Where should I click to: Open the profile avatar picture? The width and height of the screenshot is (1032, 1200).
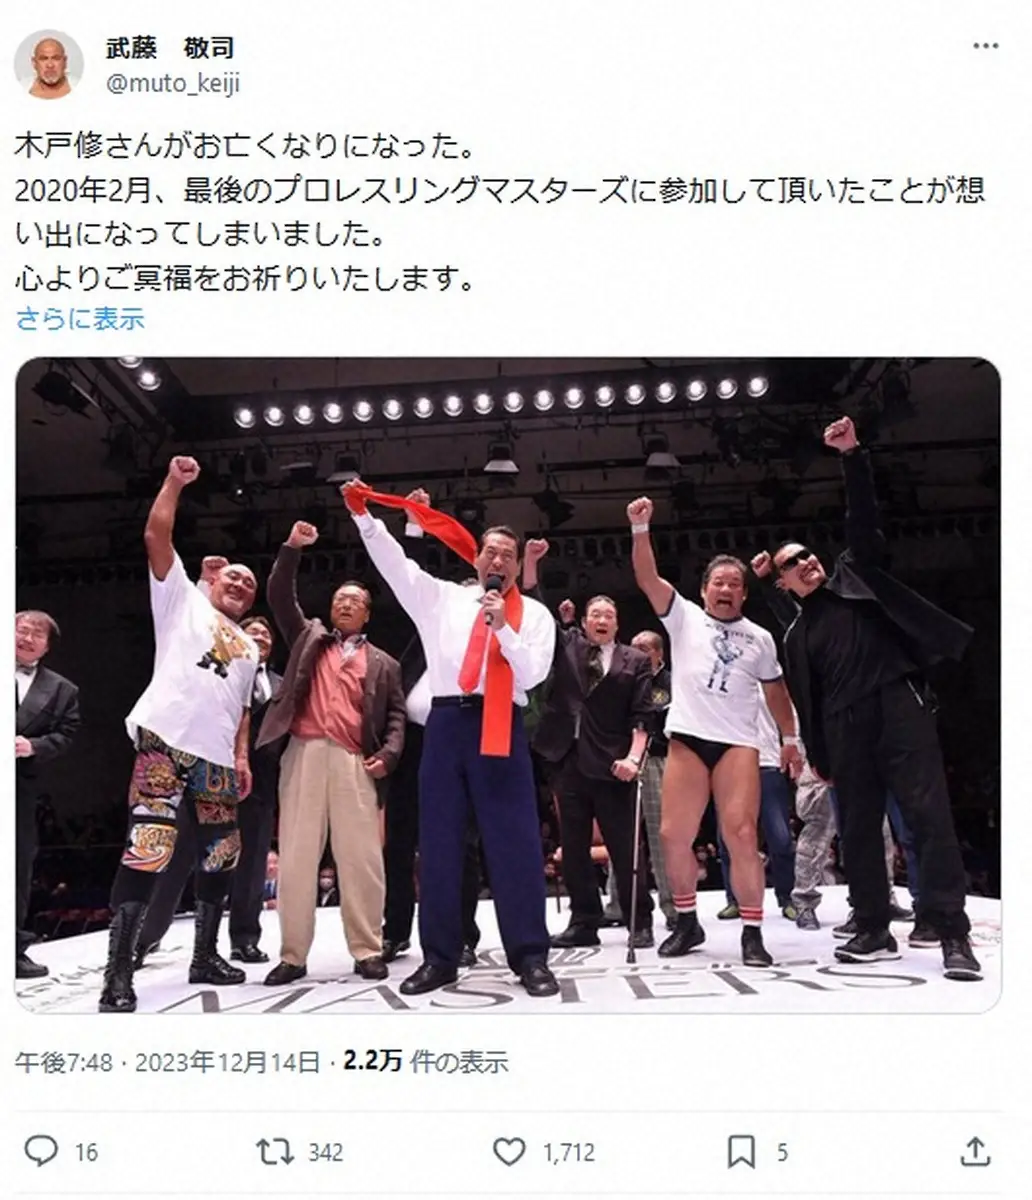coord(49,64)
